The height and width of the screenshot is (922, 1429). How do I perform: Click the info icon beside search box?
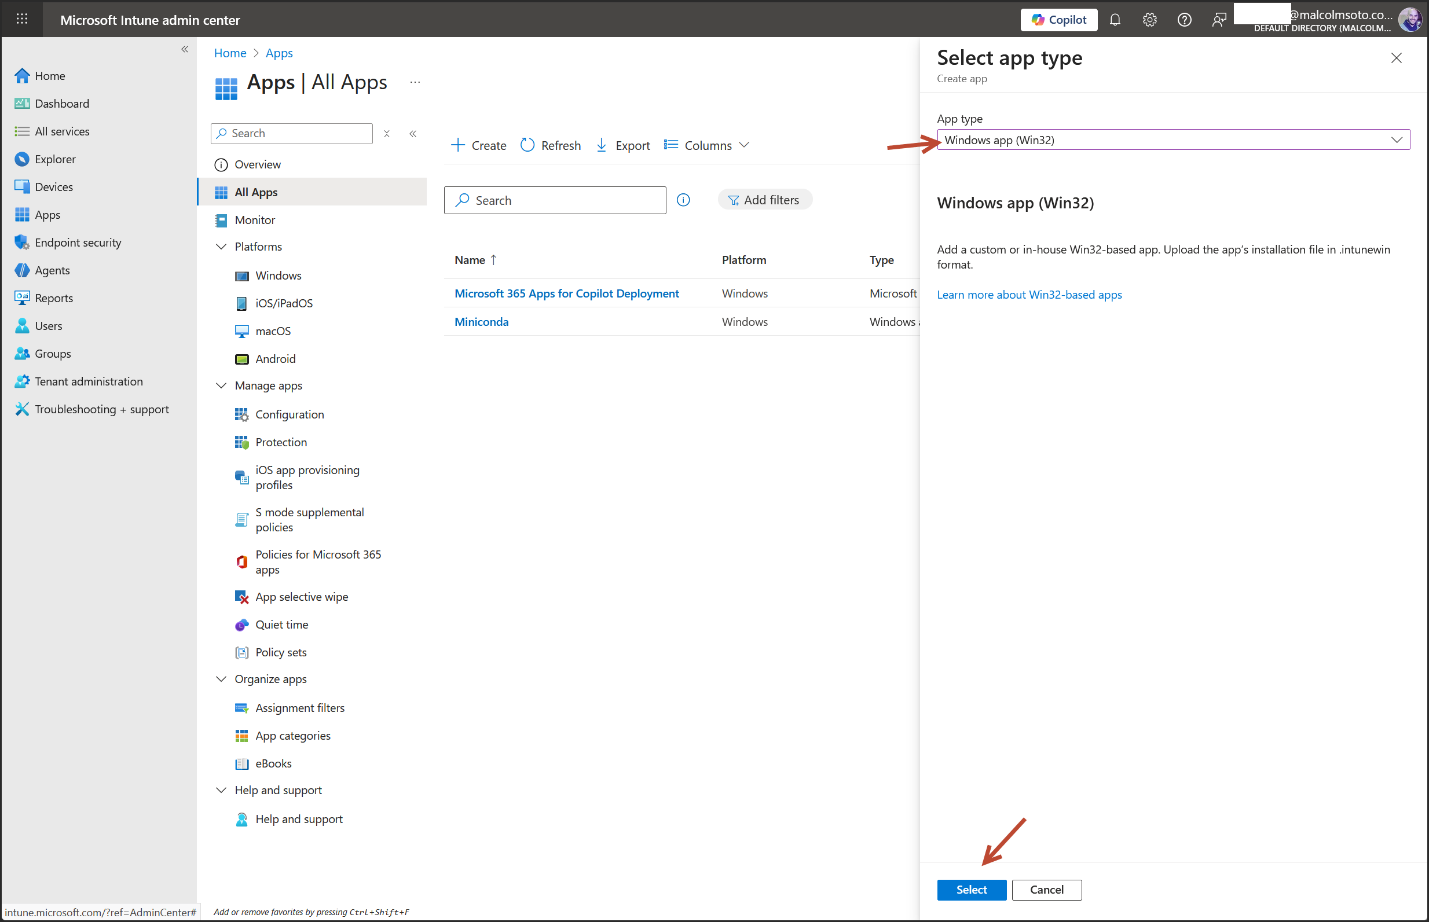coord(684,200)
